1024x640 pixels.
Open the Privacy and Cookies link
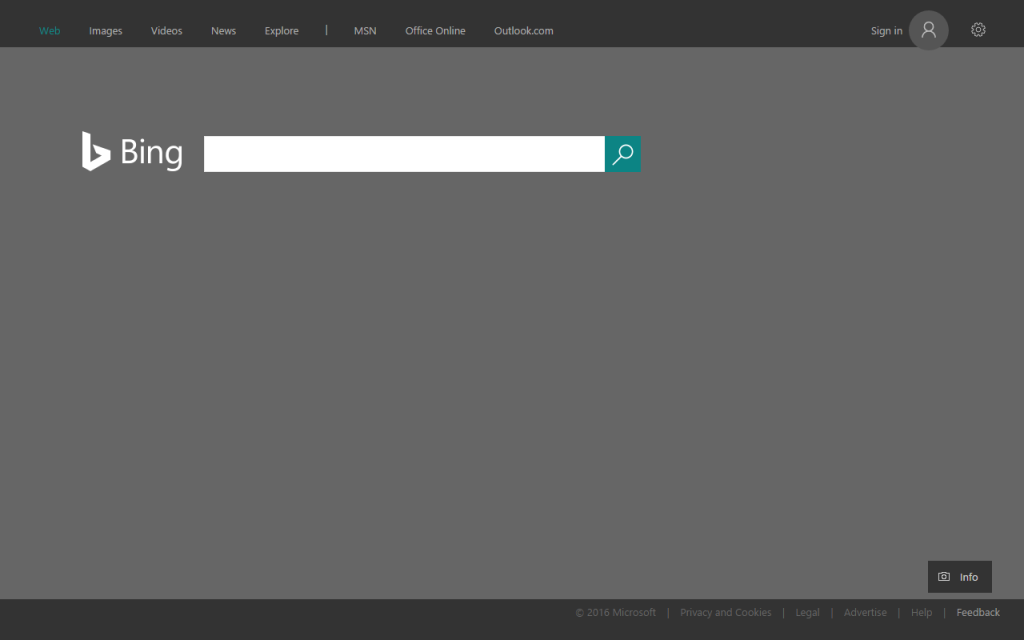click(725, 613)
